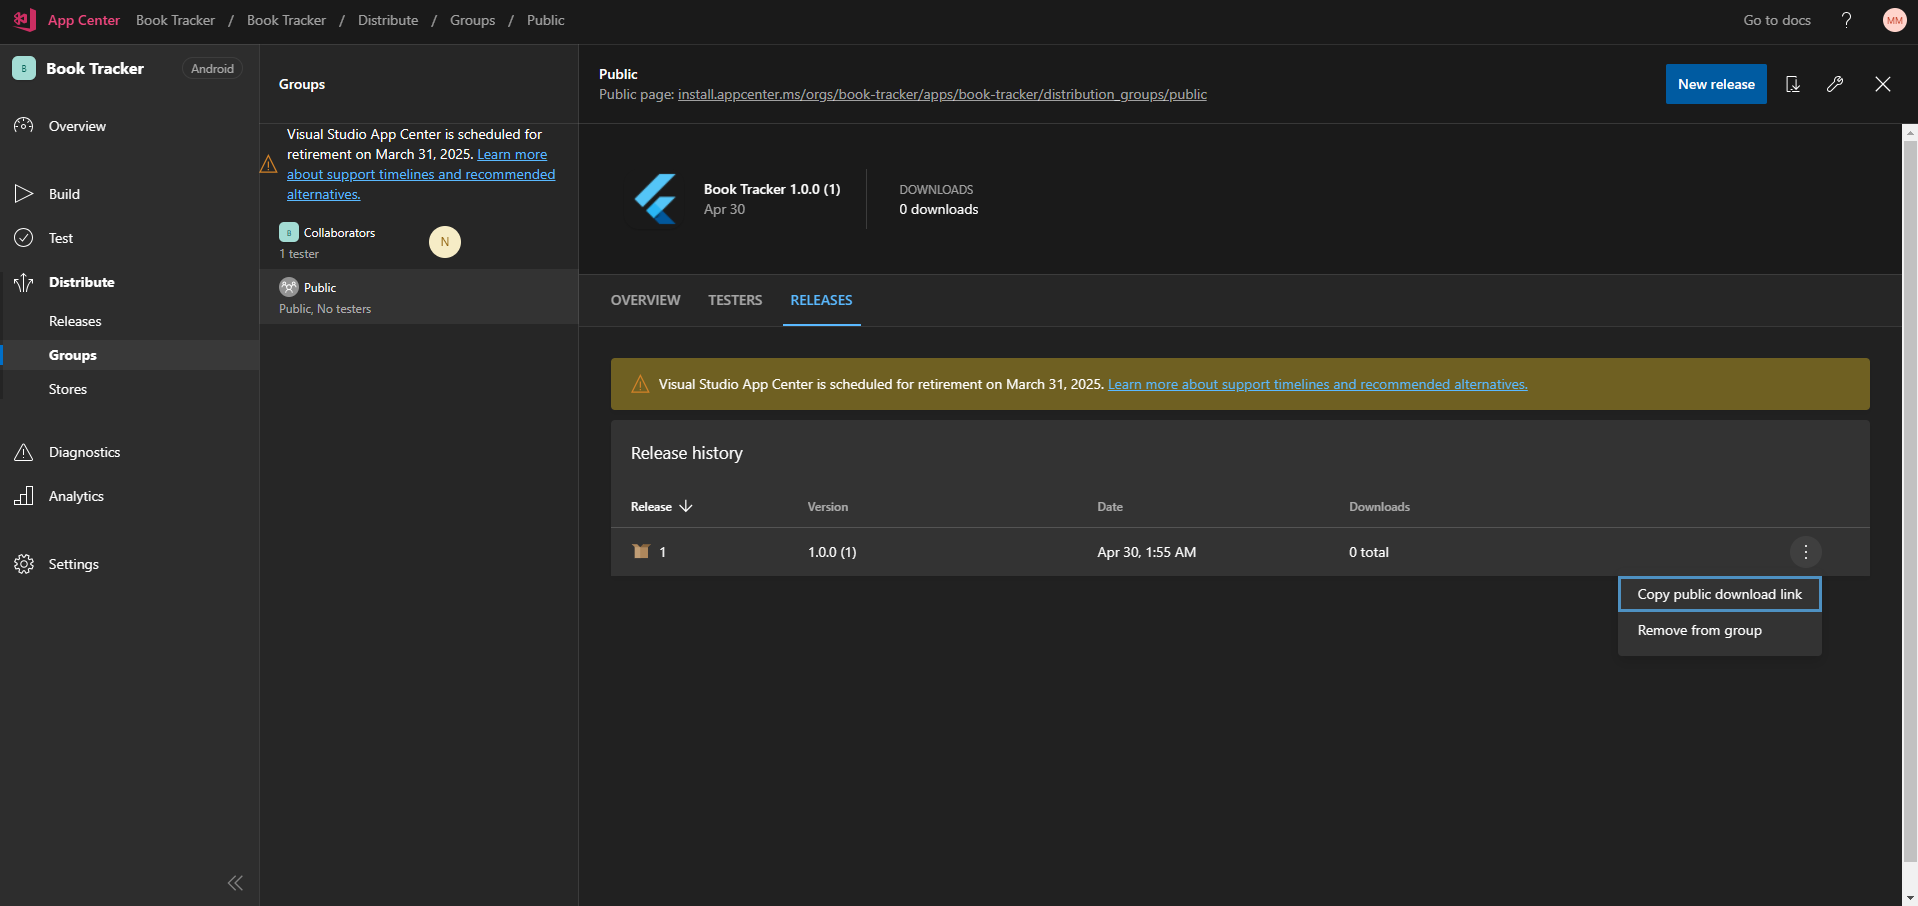
Task: Open the public install page link
Action: (x=942, y=94)
